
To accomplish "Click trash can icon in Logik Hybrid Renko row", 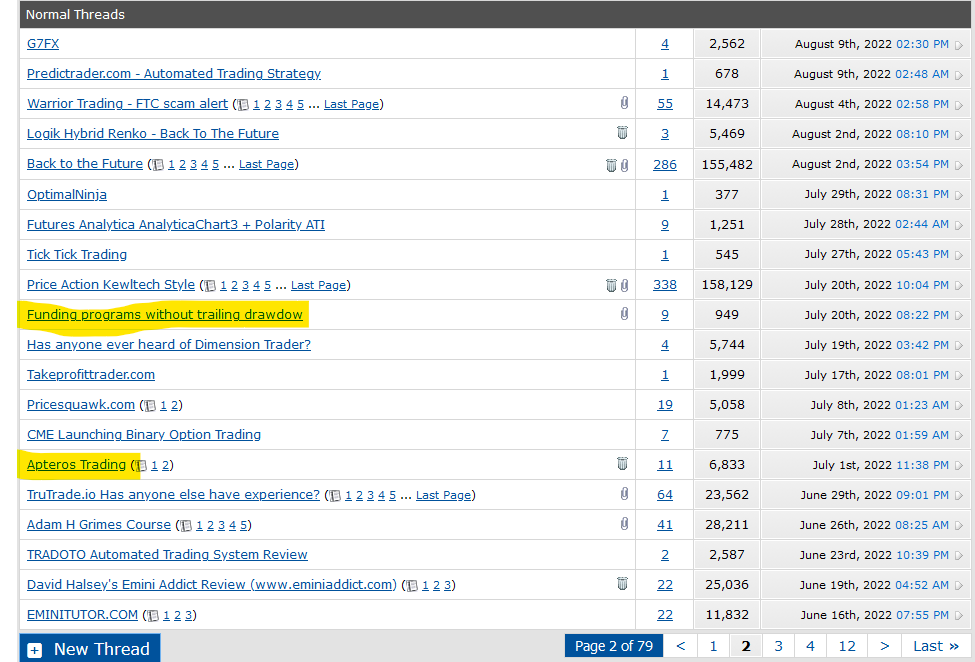I will pos(622,132).
